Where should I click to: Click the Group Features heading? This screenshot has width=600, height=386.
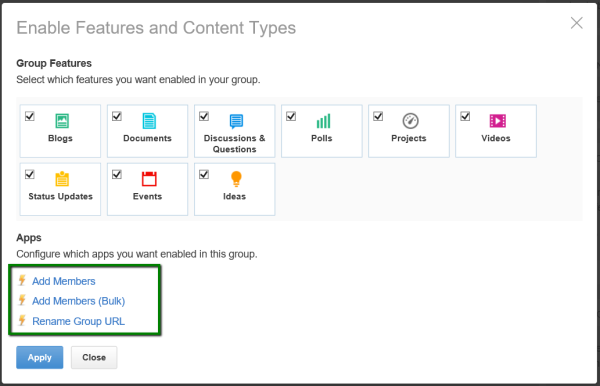click(x=54, y=63)
